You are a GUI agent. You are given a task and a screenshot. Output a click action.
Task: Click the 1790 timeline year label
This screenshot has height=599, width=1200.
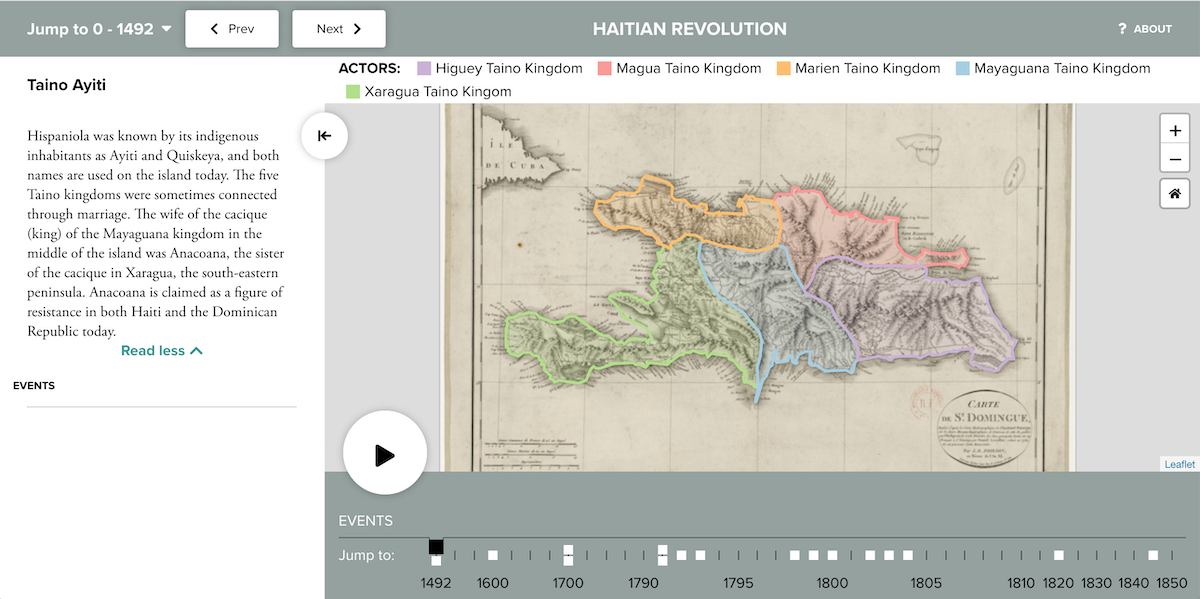pos(643,583)
